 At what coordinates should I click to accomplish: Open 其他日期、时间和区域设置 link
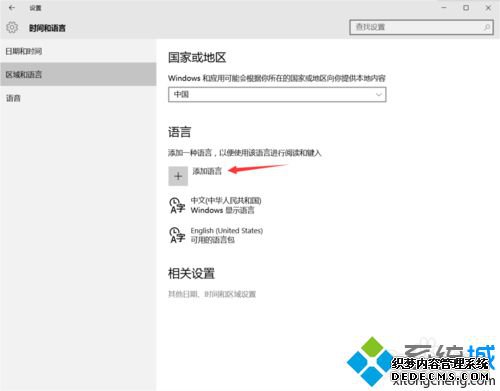tap(212, 294)
